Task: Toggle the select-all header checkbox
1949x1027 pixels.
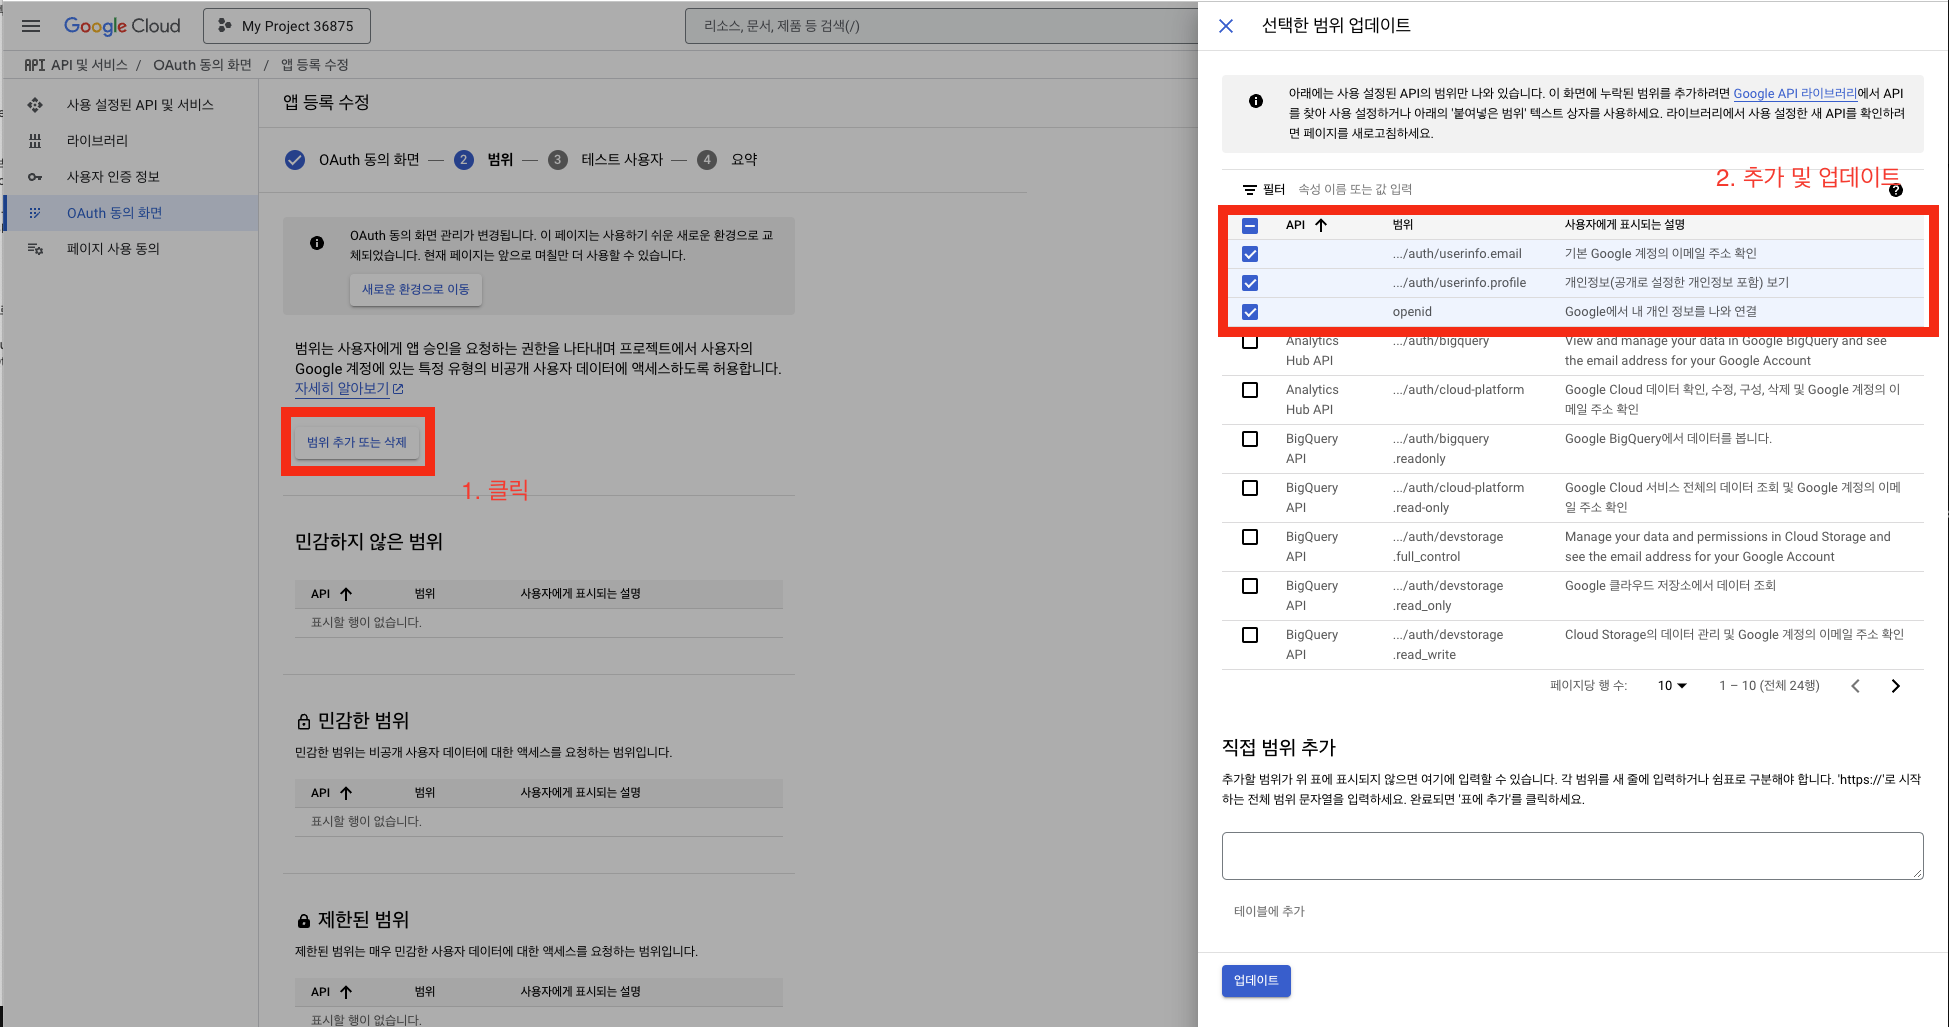Action: (x=1250, y=225)
